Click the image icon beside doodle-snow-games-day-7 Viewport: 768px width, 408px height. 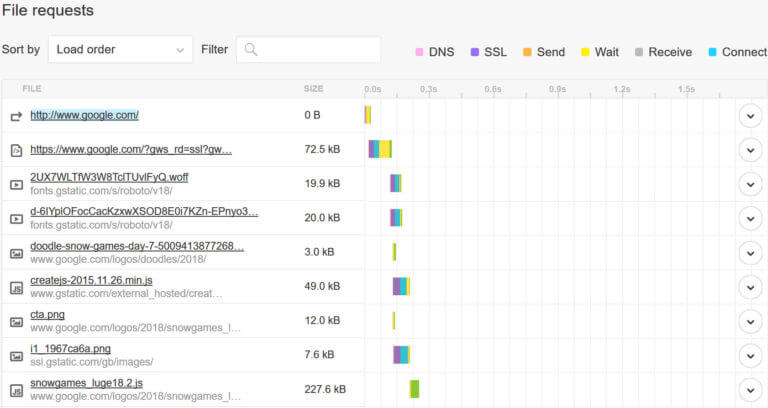click(16, 253)
